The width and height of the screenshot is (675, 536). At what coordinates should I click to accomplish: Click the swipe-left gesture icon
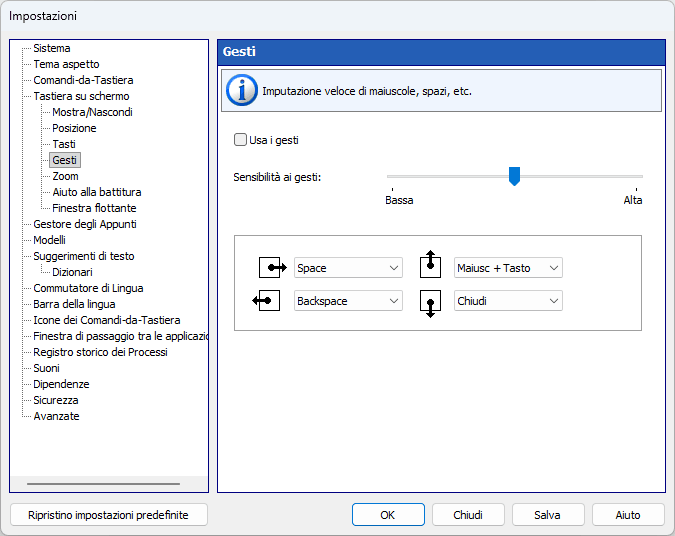(266, 301)
